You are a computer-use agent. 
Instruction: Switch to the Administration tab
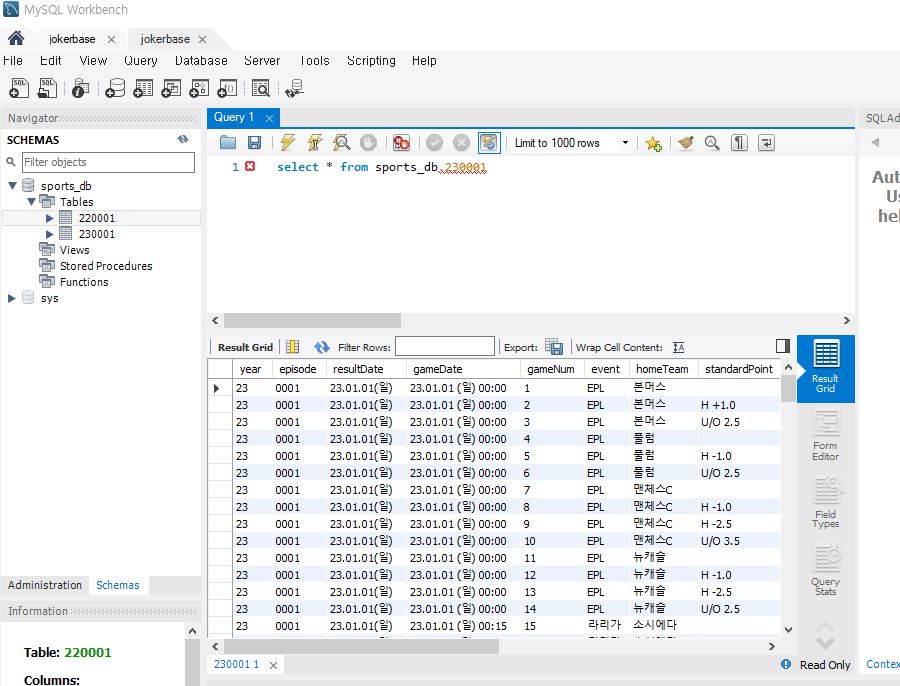(x=45, y=585)
